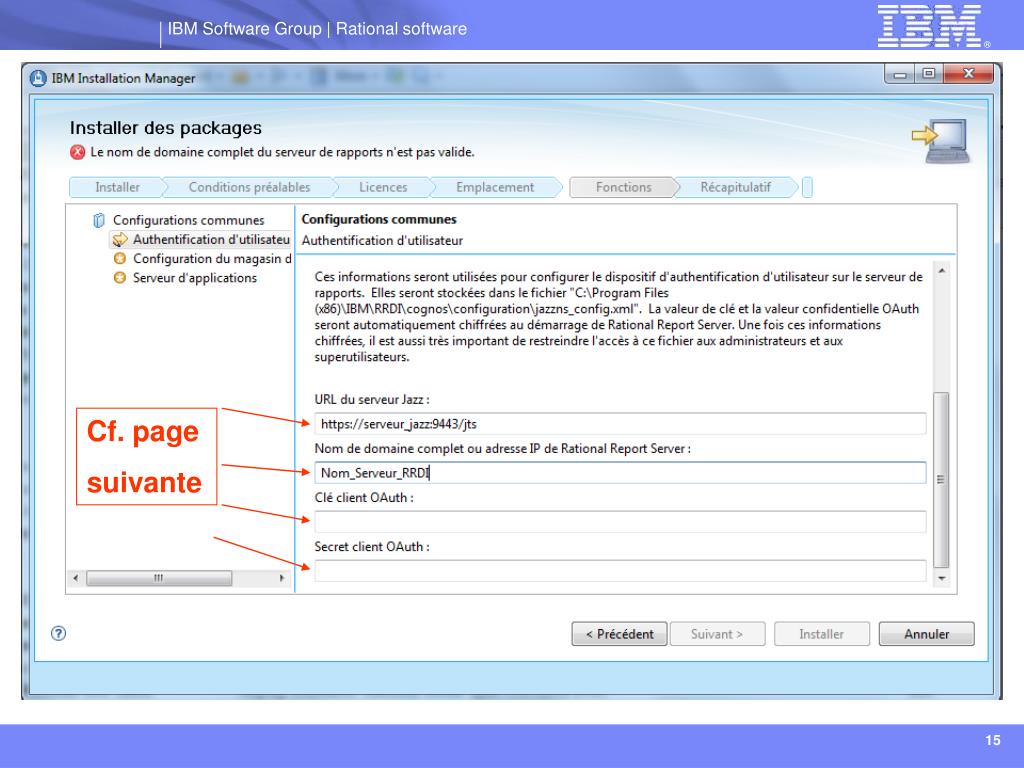Click the Configurations communes book icon
The image size is (1024, 768).
(x=99, y=220)
